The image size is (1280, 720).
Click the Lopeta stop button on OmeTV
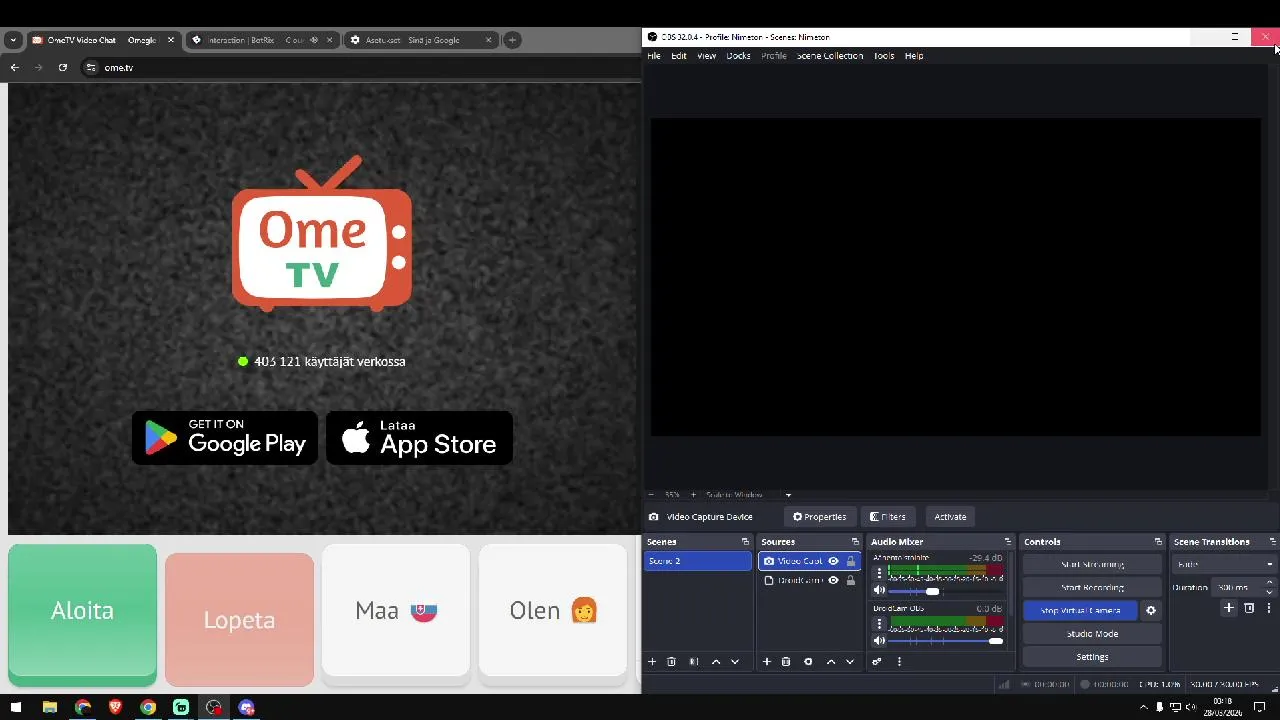pos(239,620)
